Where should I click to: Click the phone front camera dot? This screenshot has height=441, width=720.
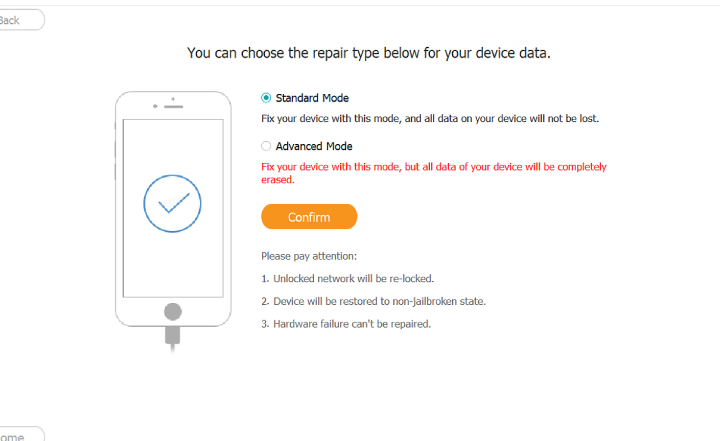pos(155,106)
